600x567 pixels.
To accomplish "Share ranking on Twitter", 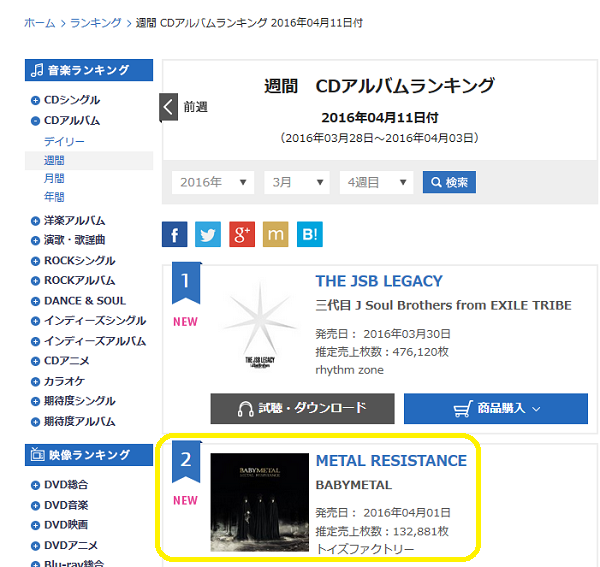I will 208,234.
